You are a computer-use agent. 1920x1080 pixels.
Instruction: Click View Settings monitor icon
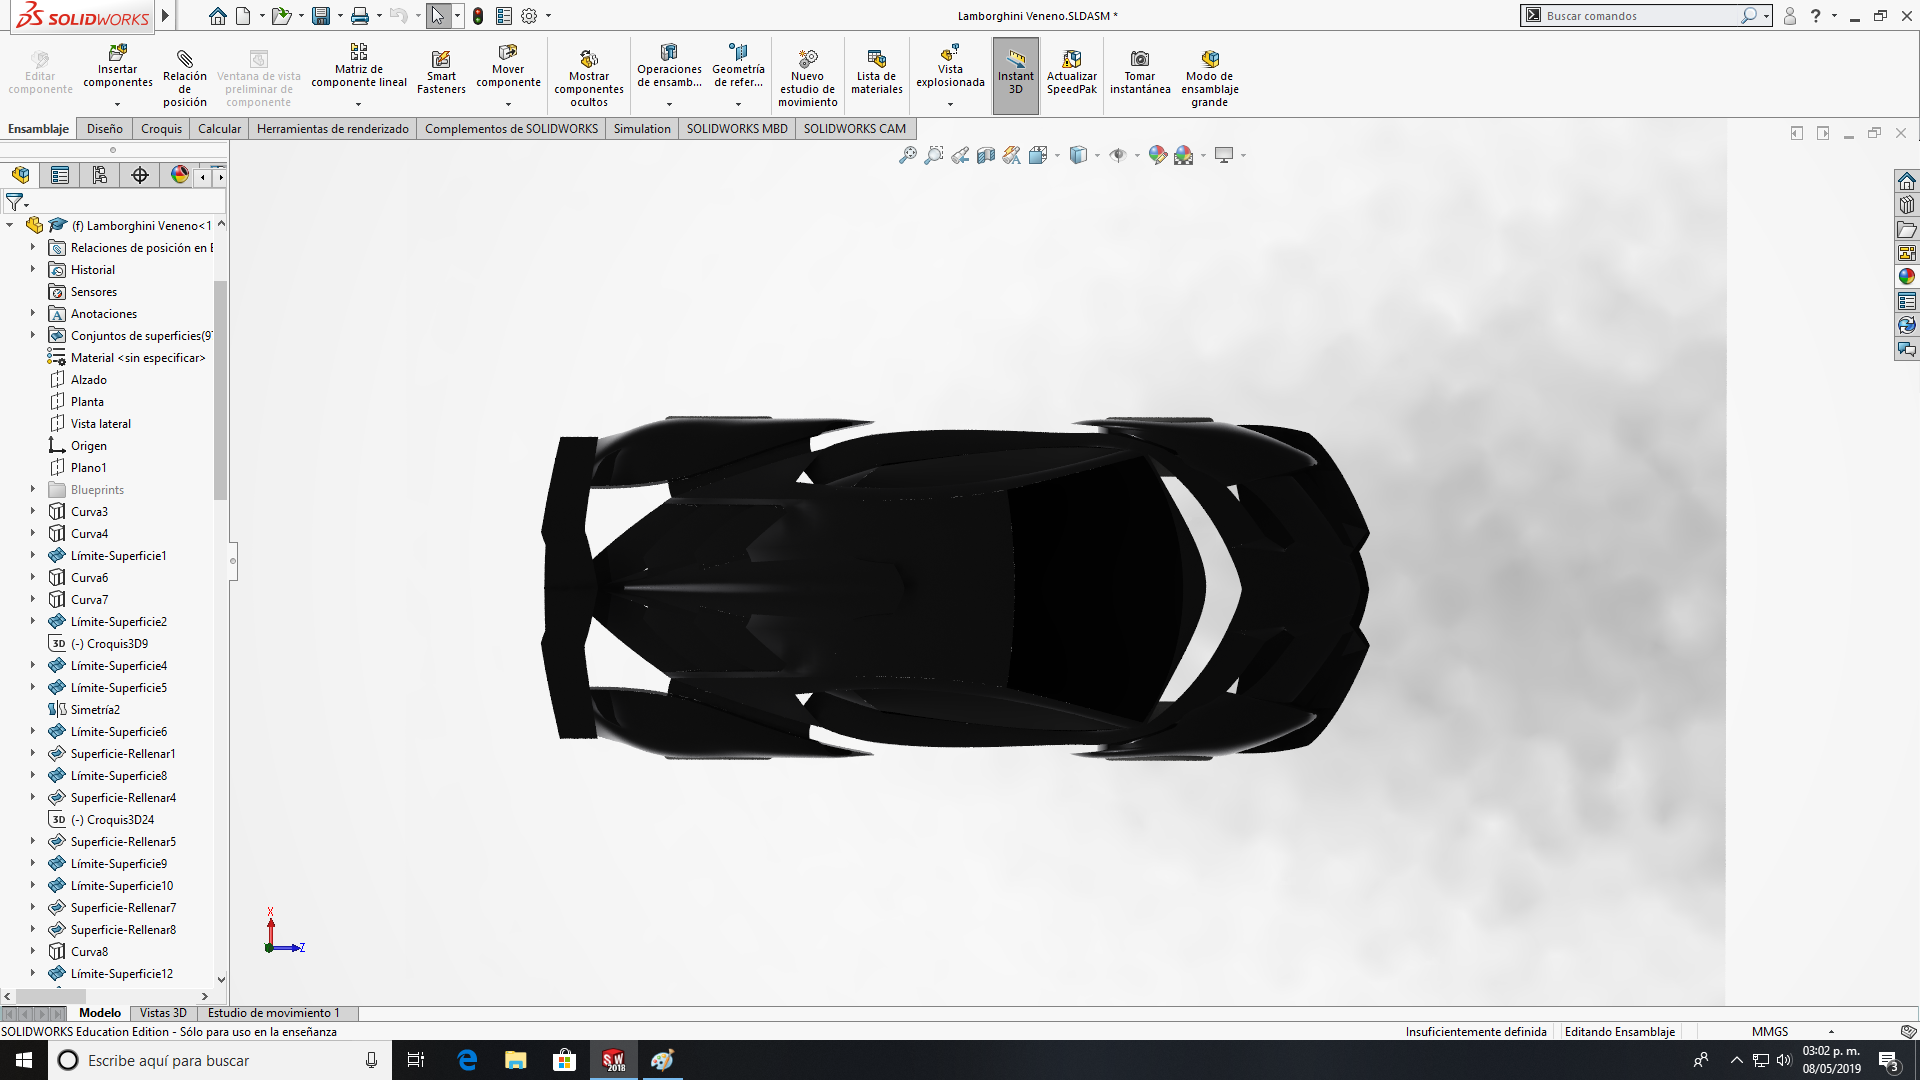(x=1224, y=155)
